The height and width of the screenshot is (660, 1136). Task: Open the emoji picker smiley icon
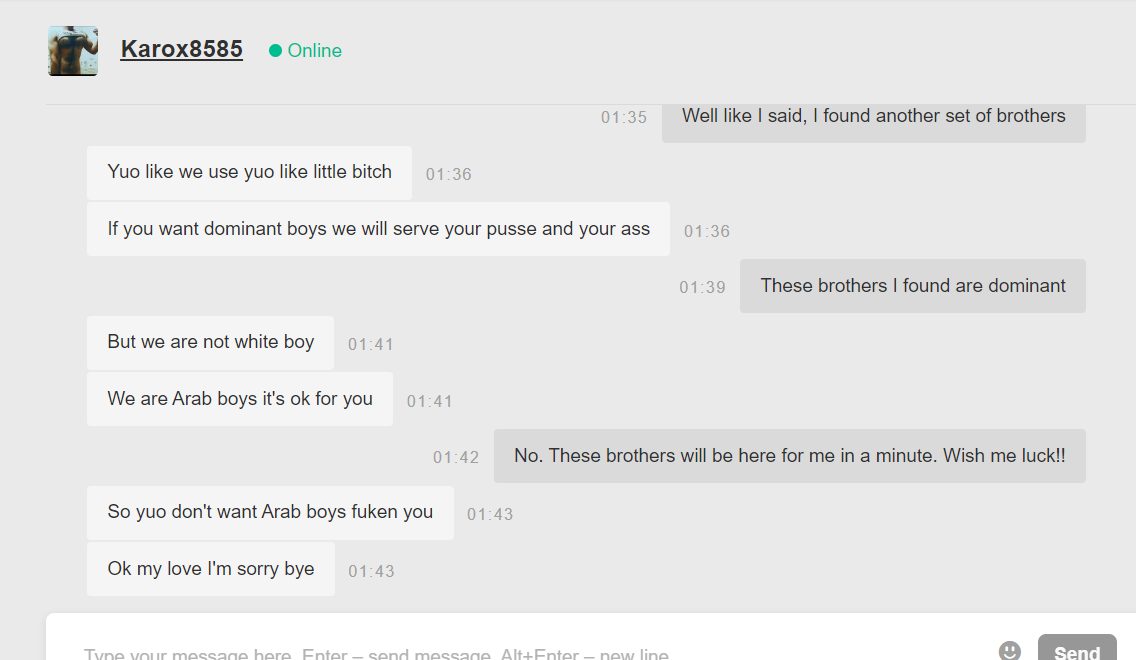tap(1009, 650)
